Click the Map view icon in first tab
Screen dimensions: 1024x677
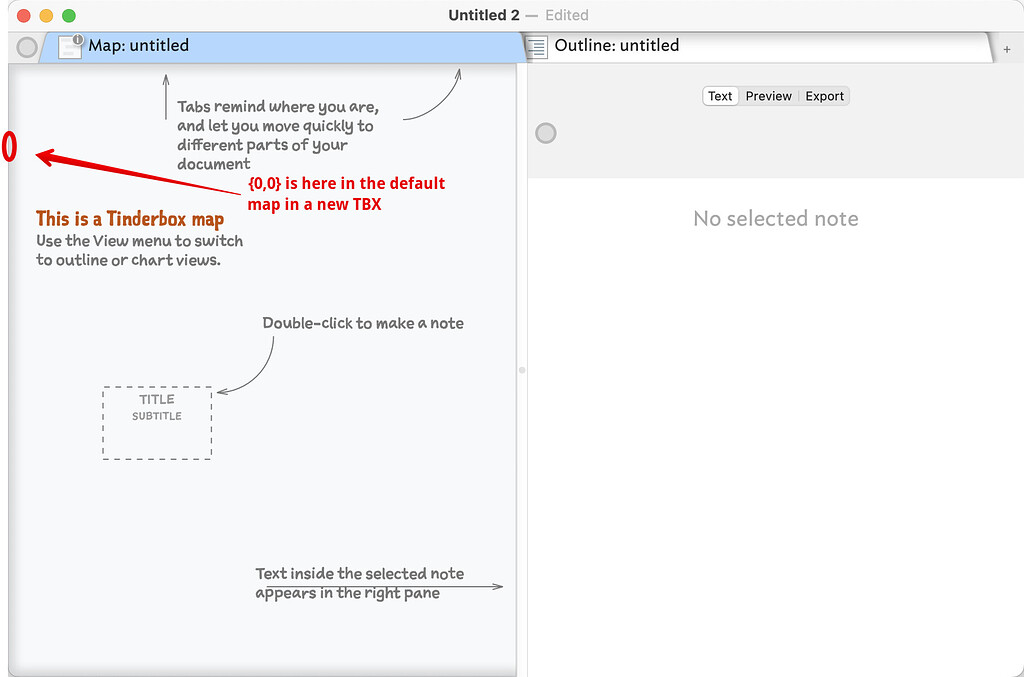(70, 47)
